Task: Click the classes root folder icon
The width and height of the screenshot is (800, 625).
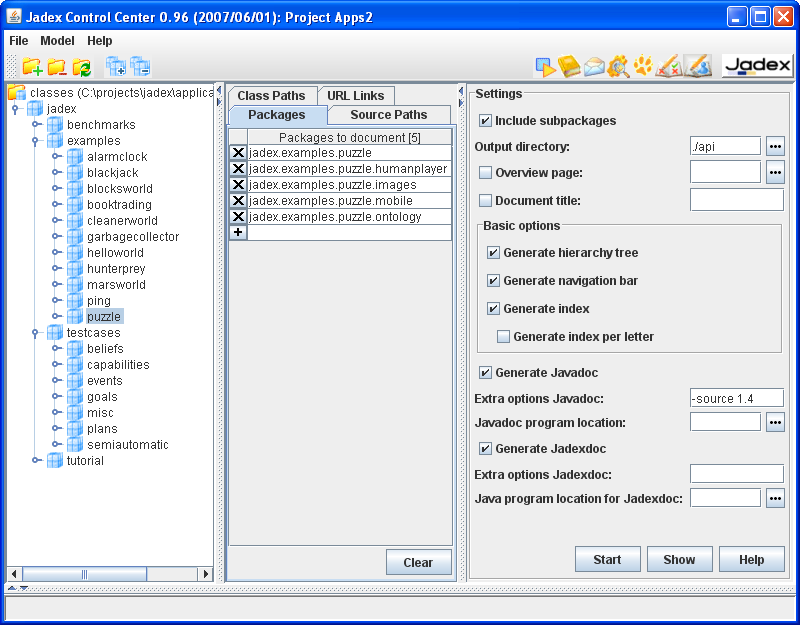Action: (17, 92)
